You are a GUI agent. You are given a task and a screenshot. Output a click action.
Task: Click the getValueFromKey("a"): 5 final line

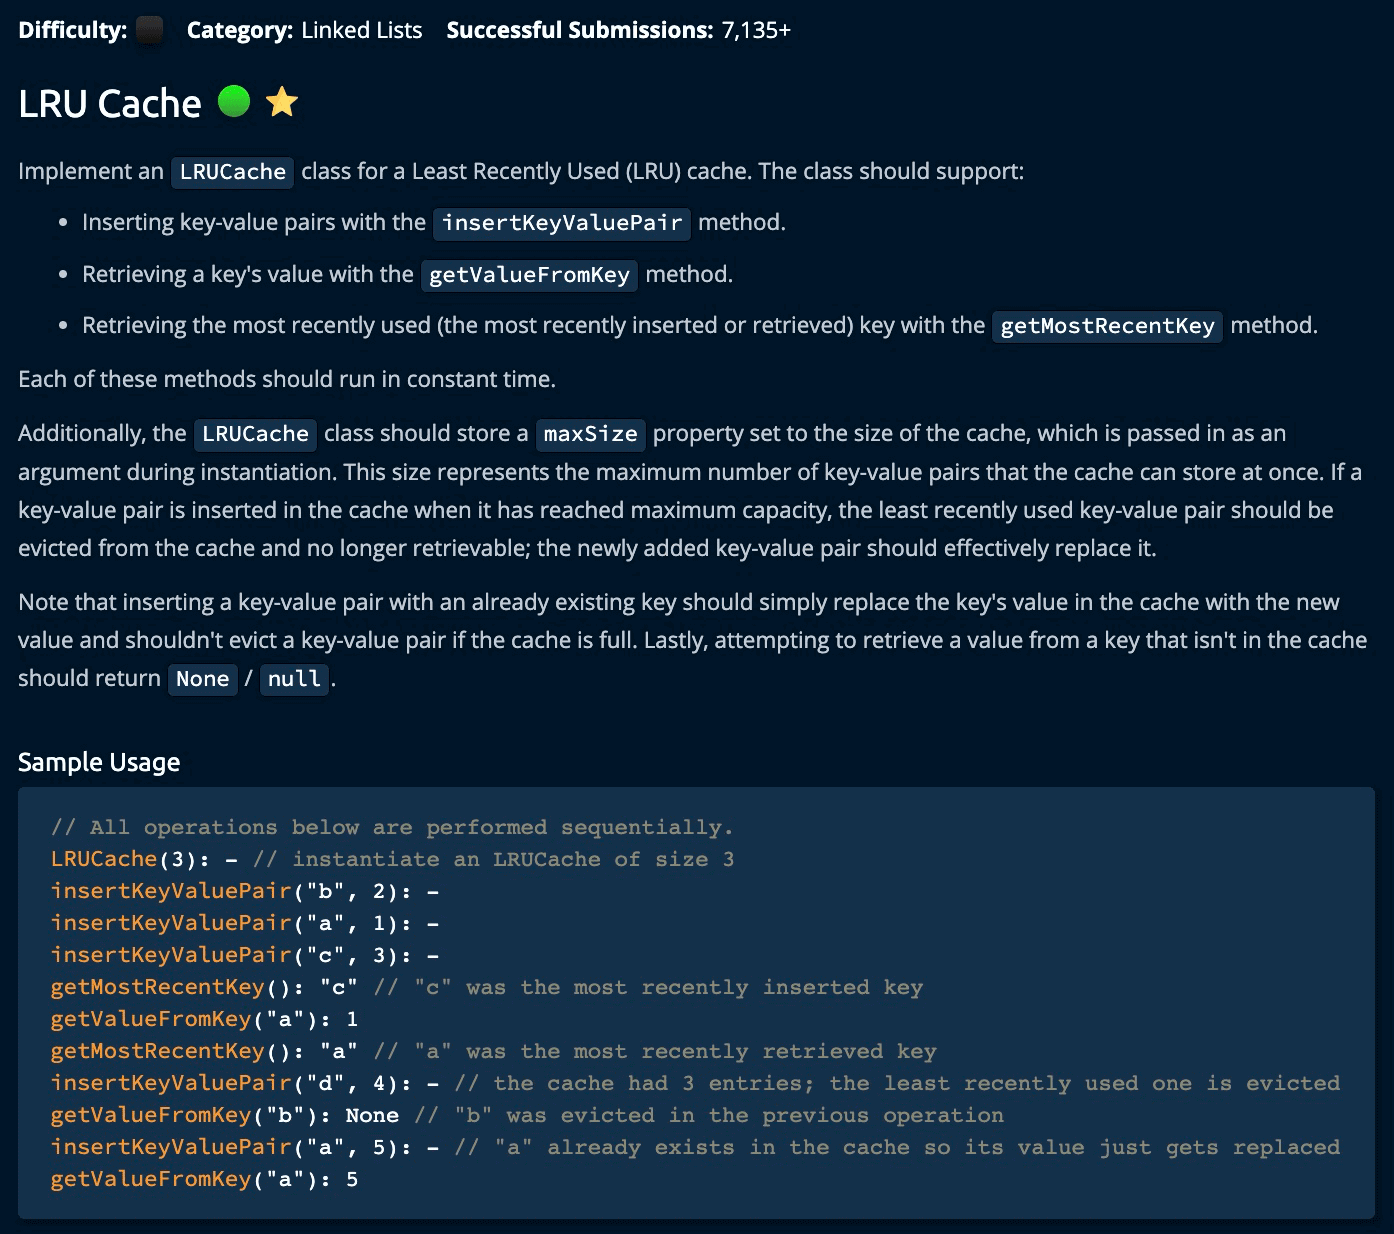(204, 1179)
